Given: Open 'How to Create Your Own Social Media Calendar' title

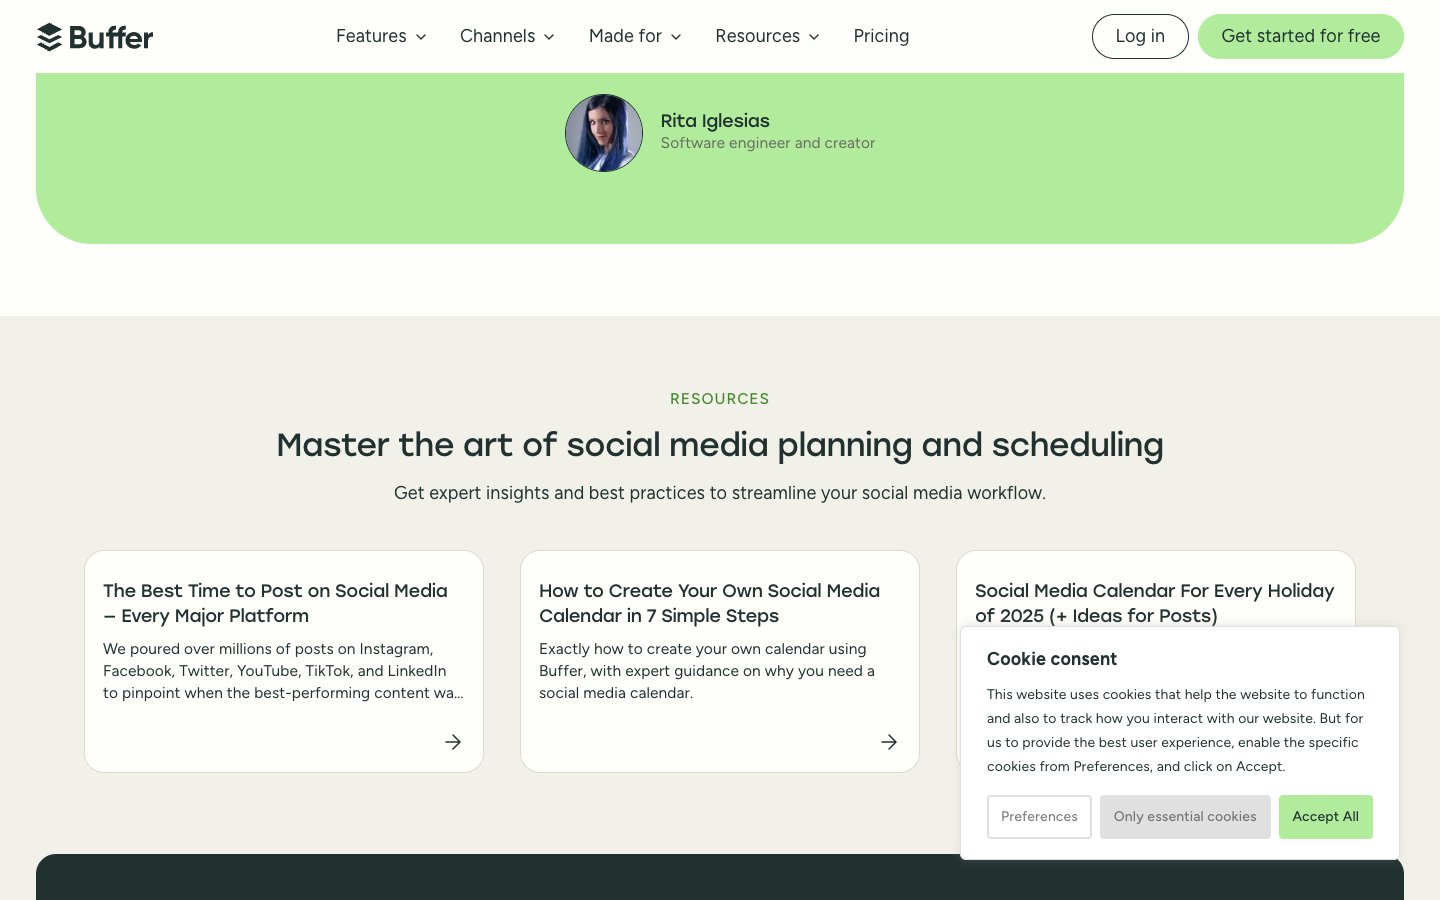Looking at the screenshot, I should [x=709, y=603].
